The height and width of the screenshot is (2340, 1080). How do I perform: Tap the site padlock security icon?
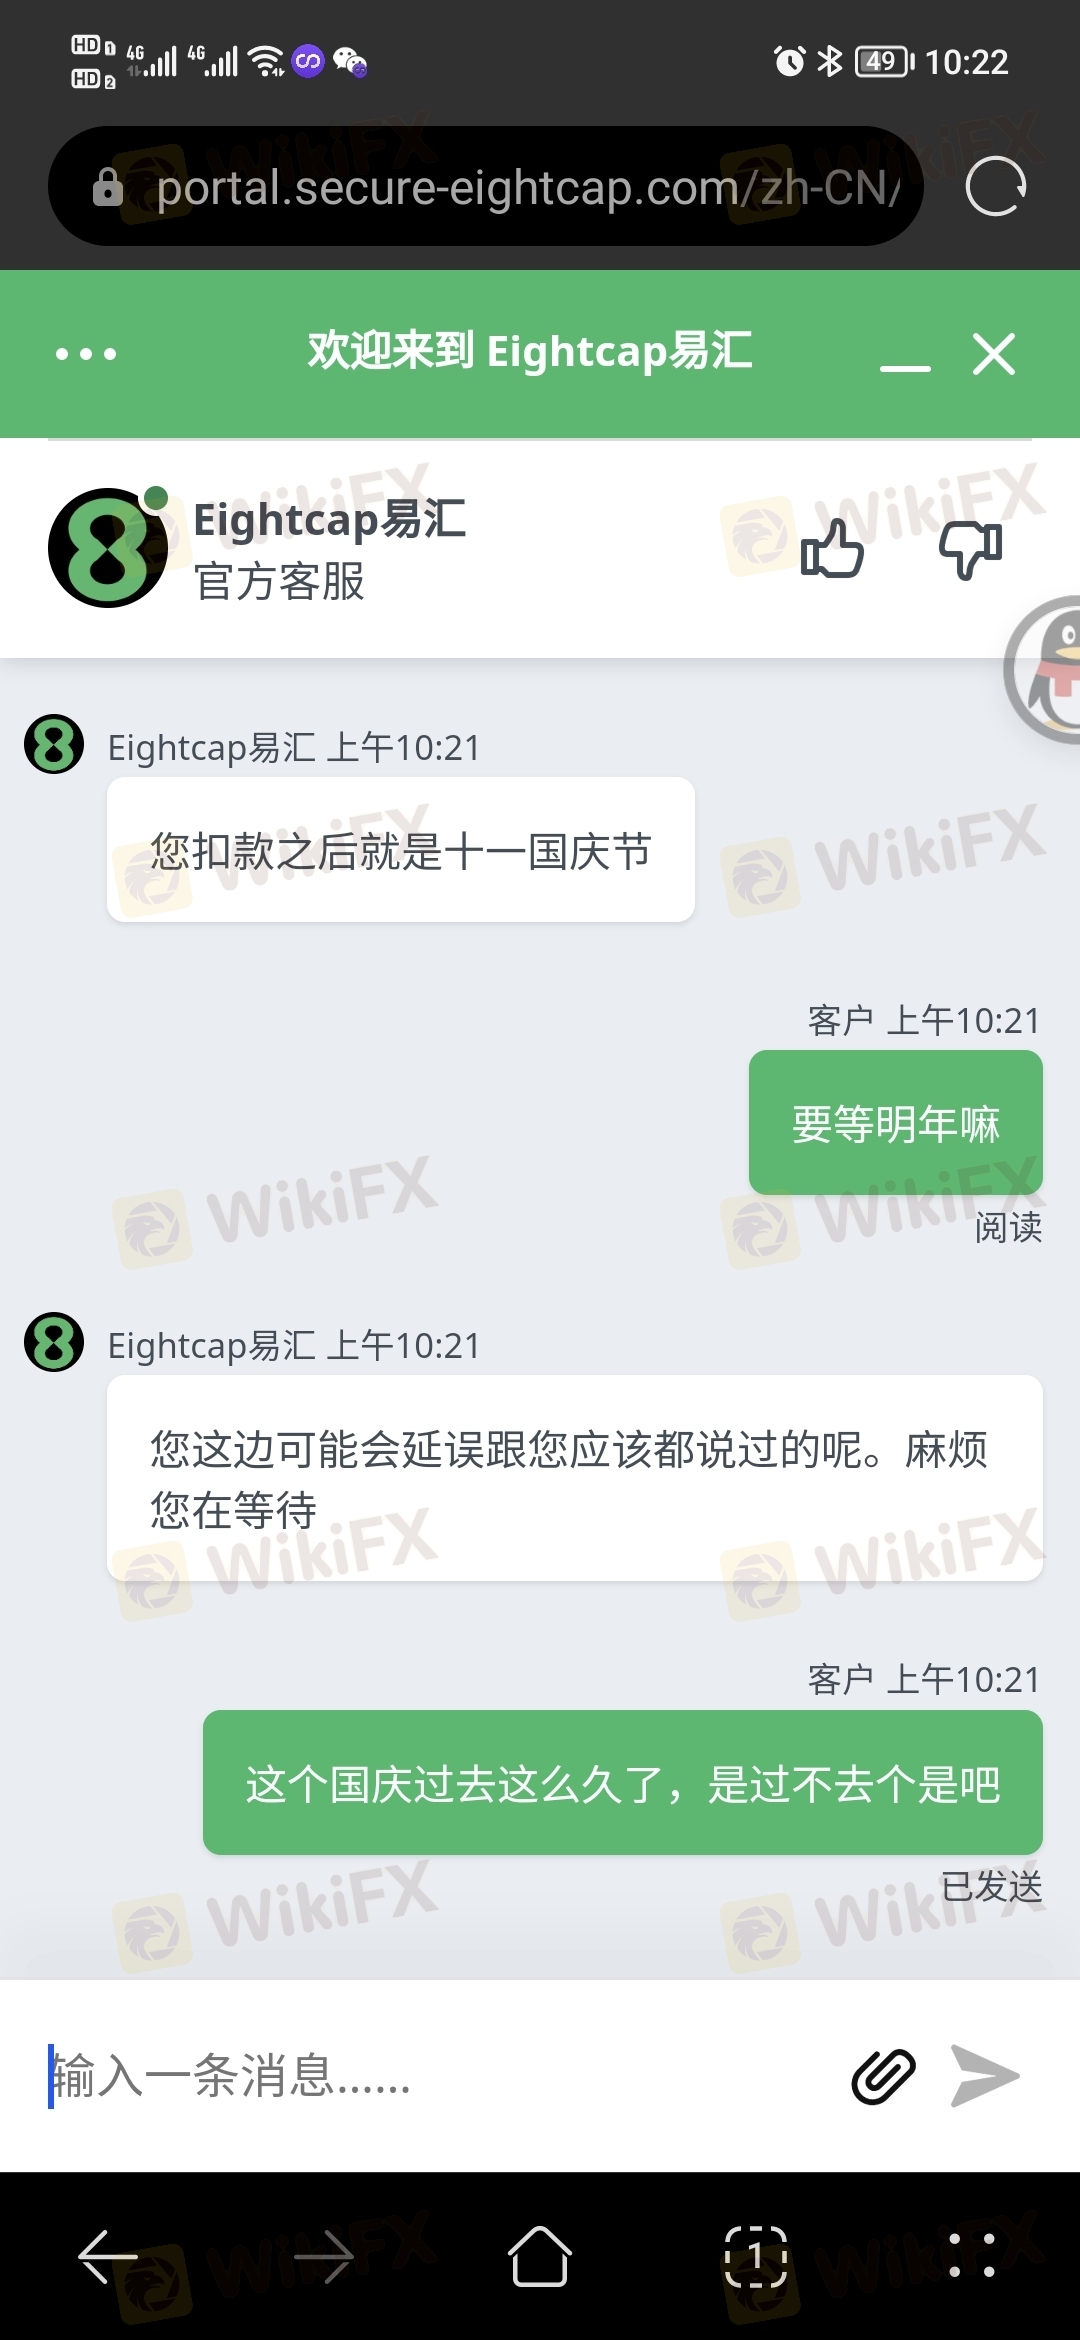coord(107,187)
